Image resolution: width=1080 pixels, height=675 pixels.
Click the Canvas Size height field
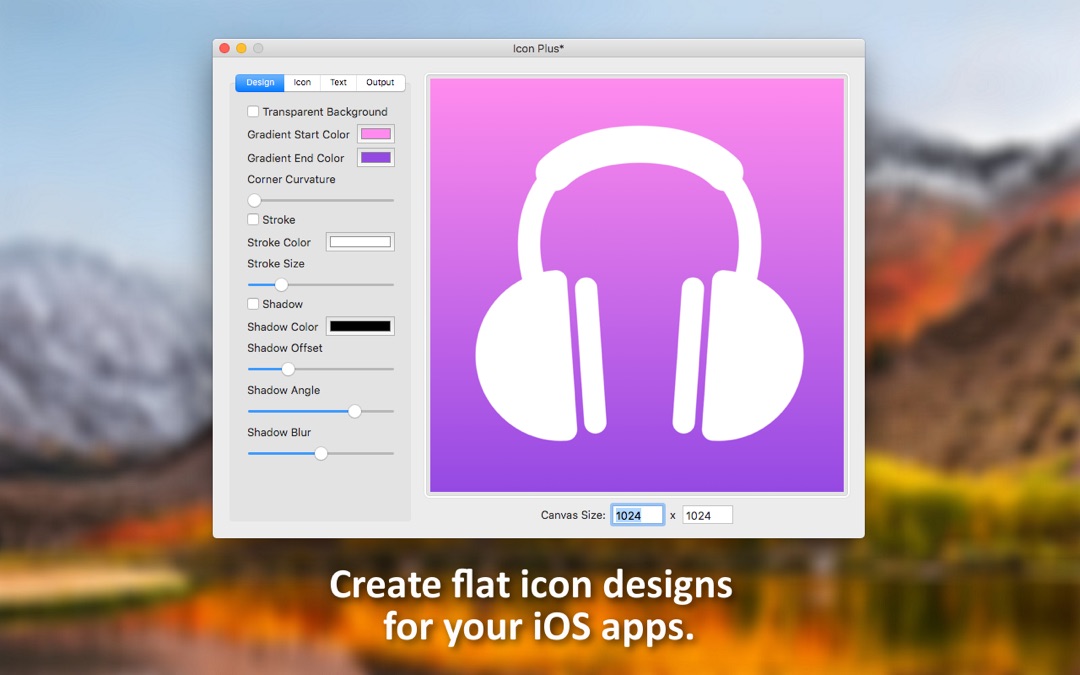(707, 514)
